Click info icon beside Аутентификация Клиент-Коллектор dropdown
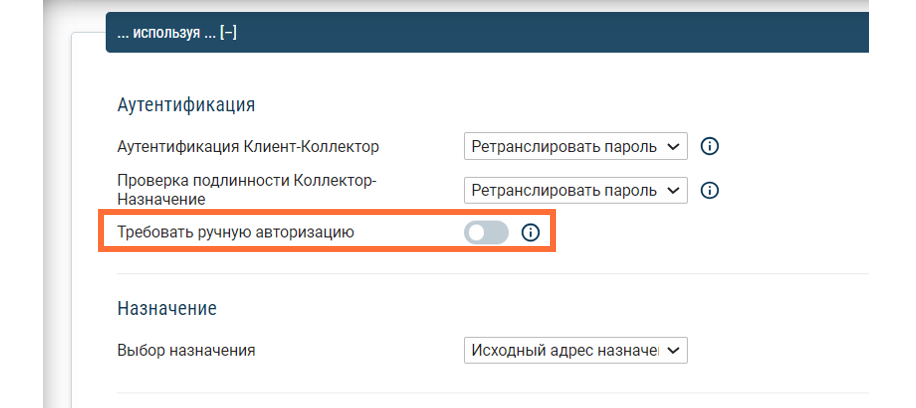This screenshot has height=408, width=916. (710, 147)
